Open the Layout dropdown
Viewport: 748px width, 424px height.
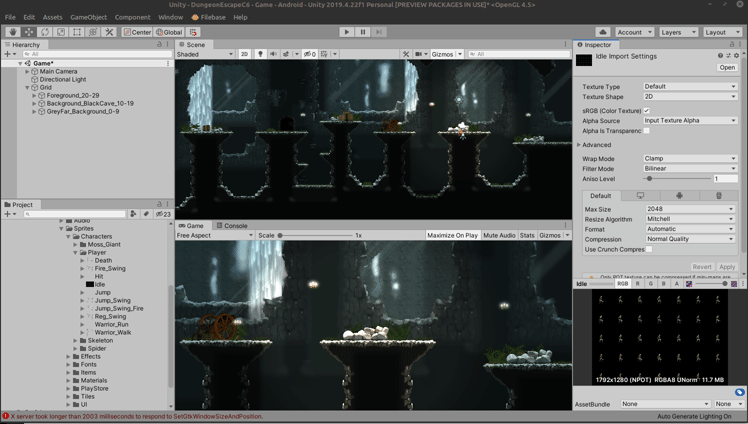pyautogui.click(x=722, y=32)
